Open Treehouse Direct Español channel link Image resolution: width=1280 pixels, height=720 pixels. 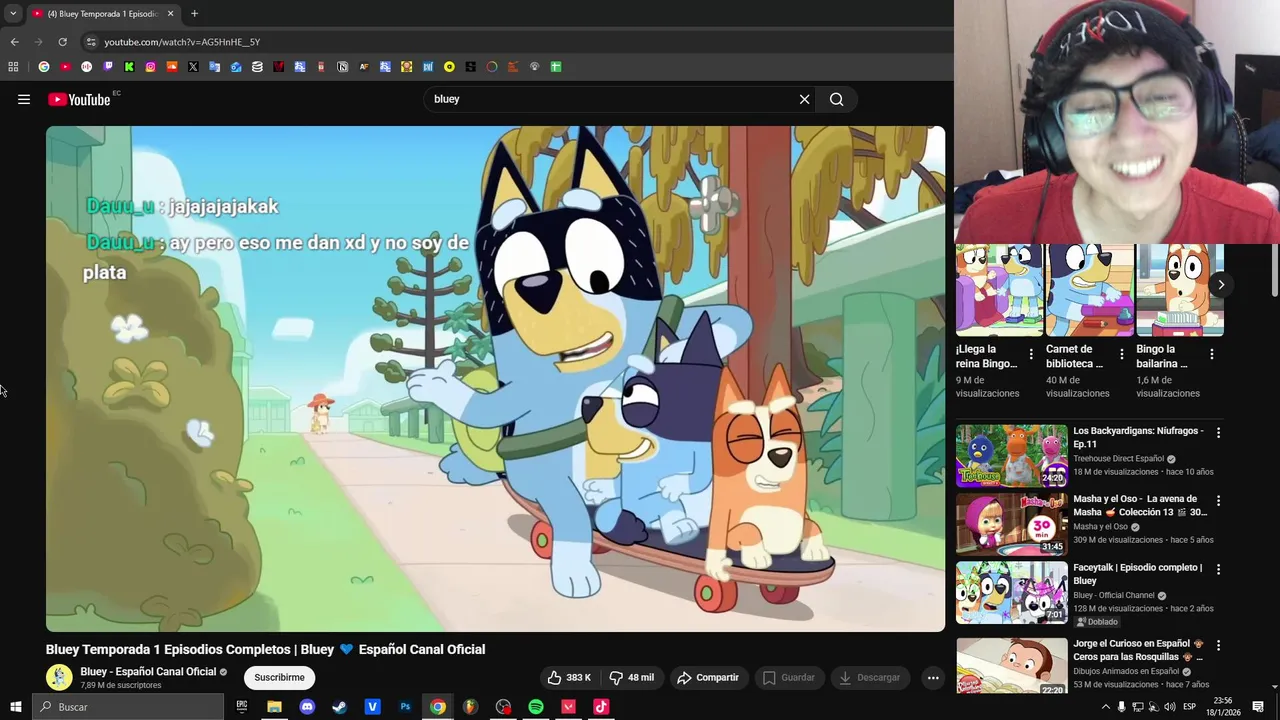pos(1119,459)
